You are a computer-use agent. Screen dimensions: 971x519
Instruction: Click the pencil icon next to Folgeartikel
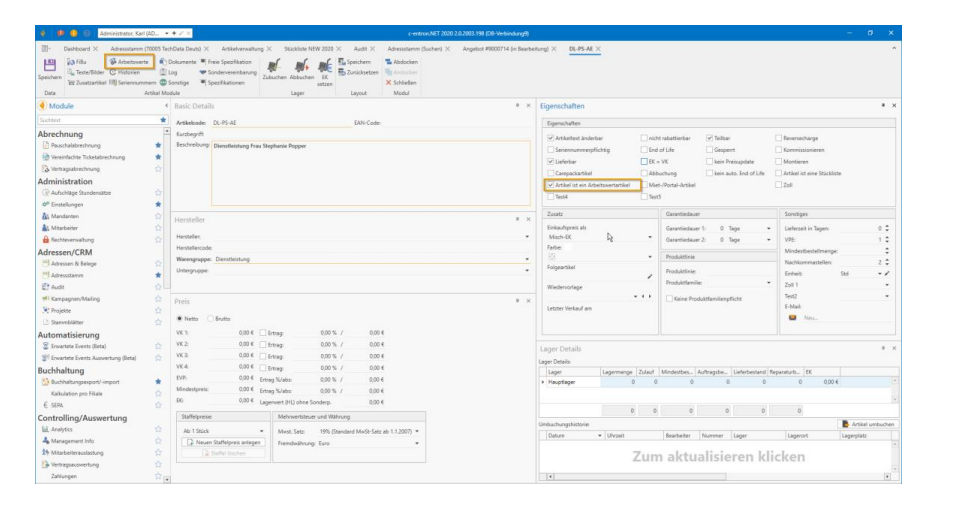pyautogui.click(x=649, y=276)
